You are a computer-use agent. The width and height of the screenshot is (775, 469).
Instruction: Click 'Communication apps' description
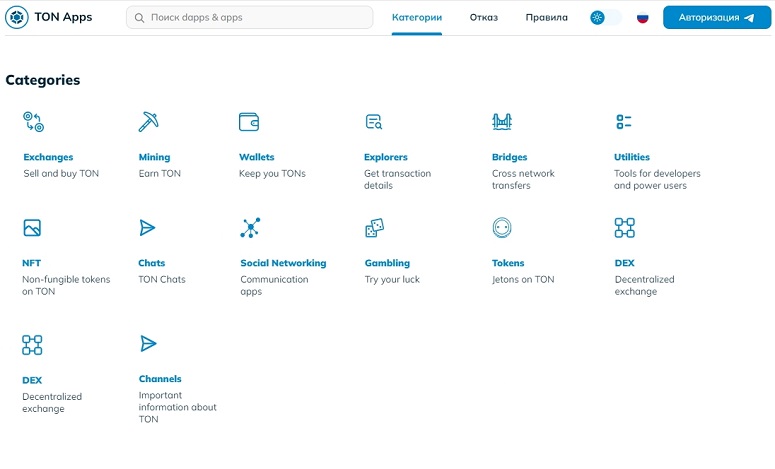pos(274,285)
